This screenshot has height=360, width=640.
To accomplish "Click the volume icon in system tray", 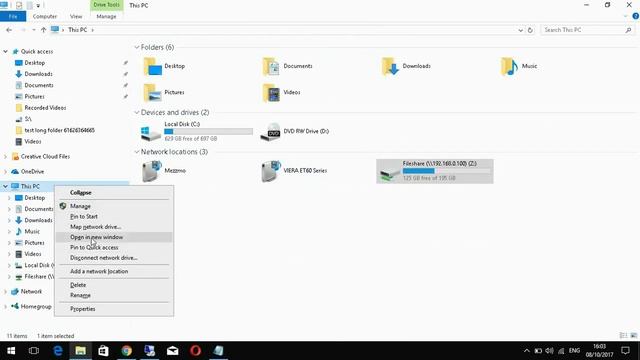I will [x=549, y=351].
